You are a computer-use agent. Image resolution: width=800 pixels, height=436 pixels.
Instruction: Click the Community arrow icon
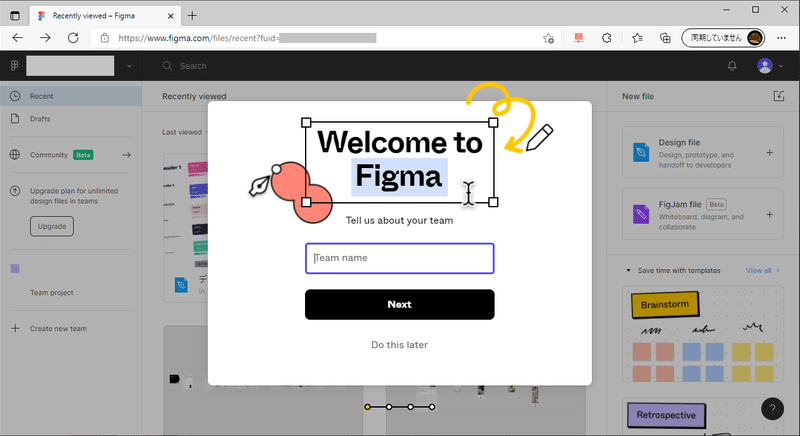(127, 155)
